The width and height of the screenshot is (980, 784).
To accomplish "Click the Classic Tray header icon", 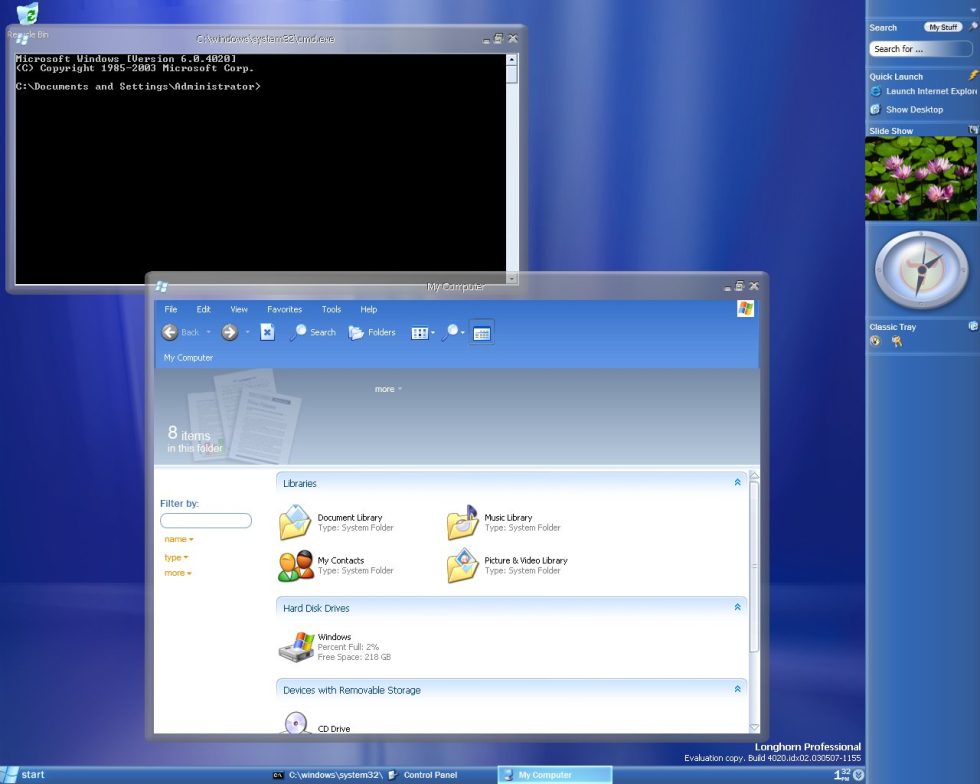I will pos(973,326).
